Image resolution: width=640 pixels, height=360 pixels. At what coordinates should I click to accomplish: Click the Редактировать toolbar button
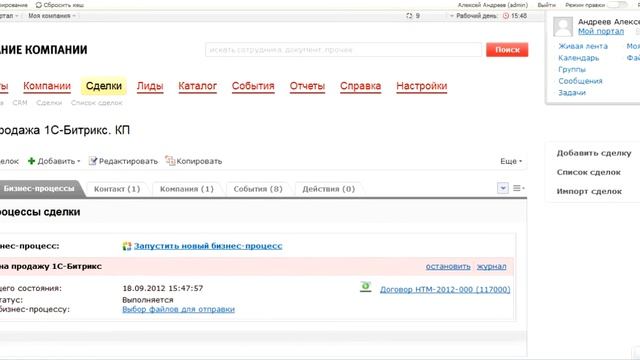coord(123,161)
